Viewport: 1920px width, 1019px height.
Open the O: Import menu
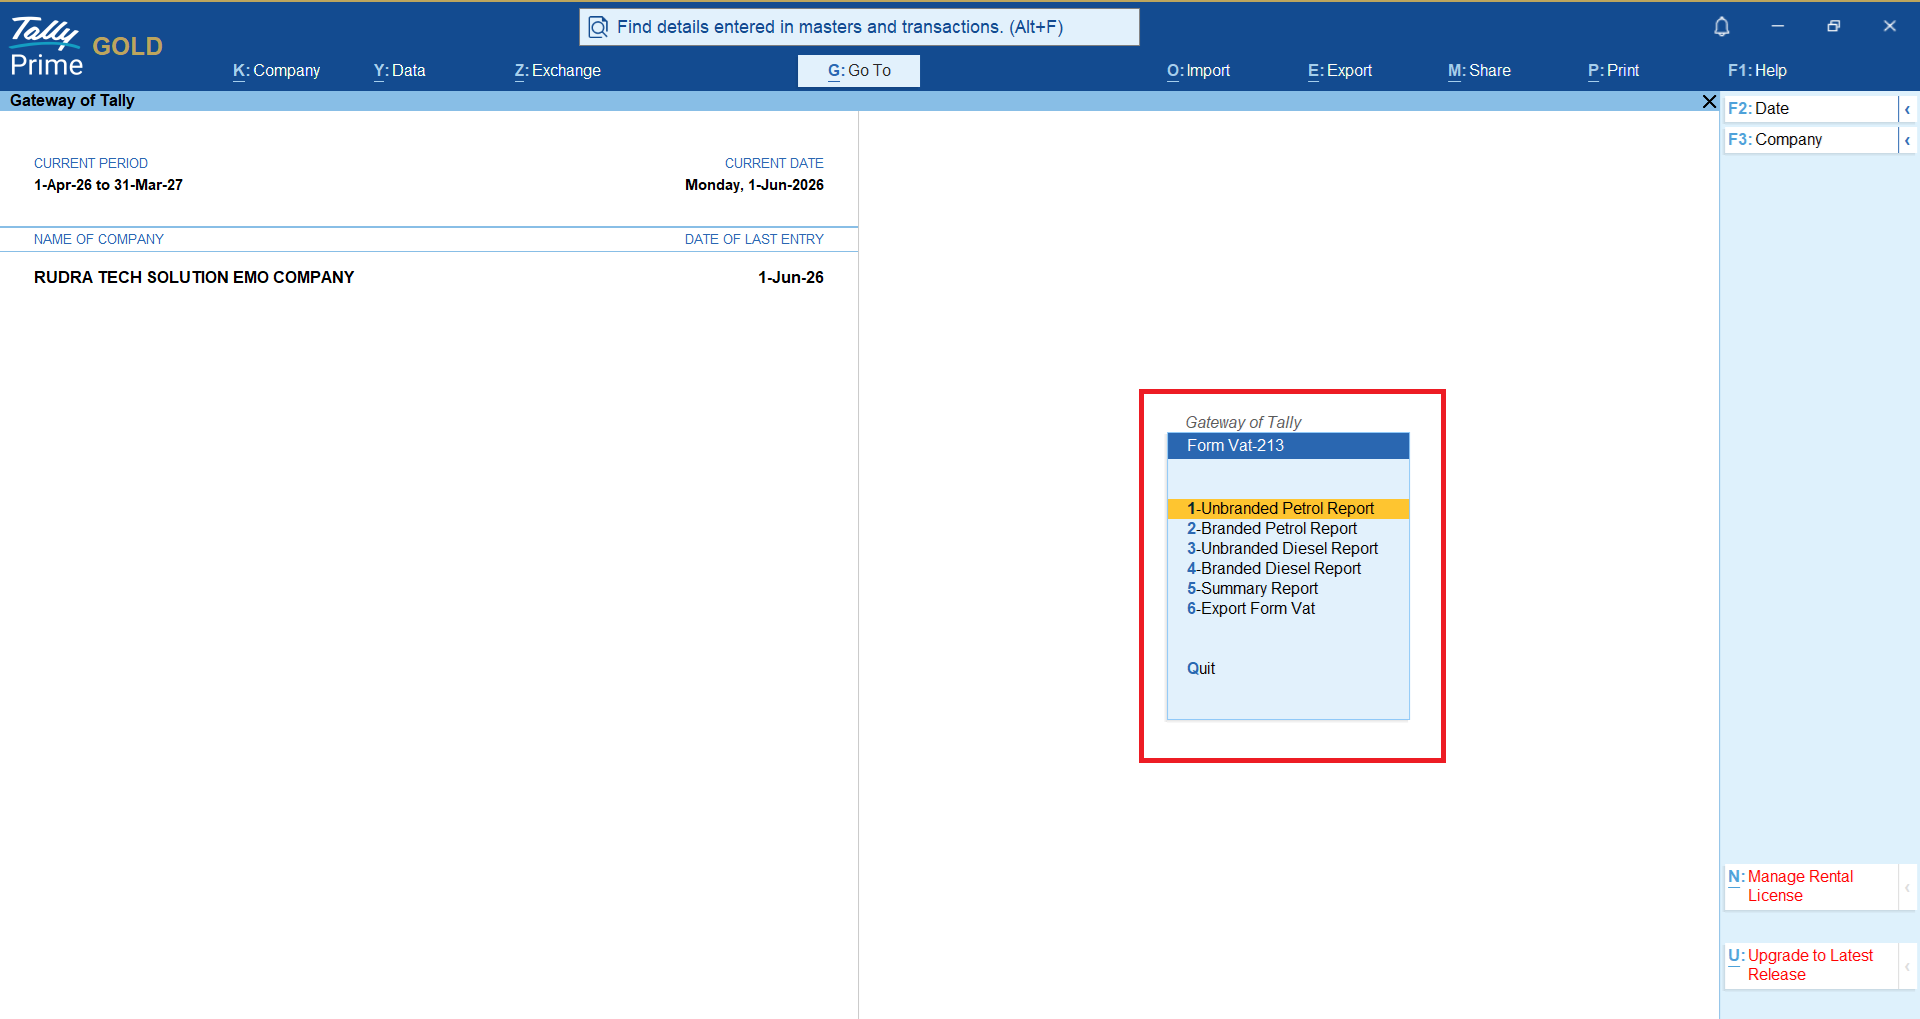point(1198,71)
